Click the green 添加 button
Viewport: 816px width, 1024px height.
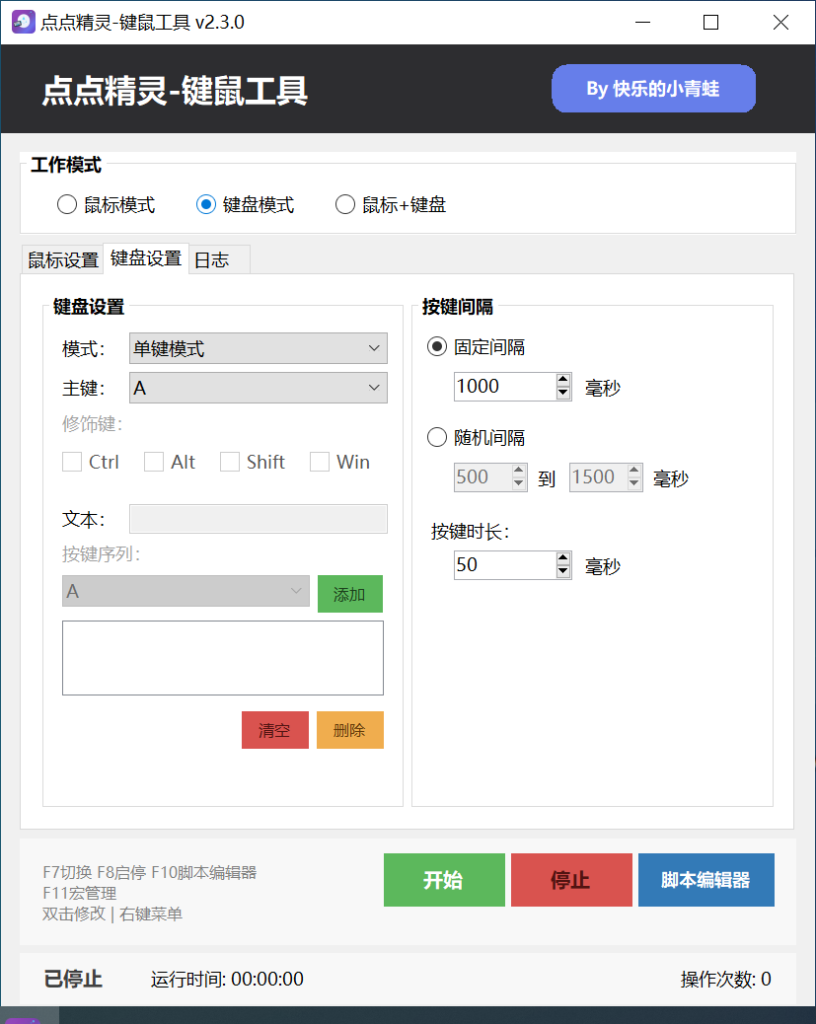click(x=350, y=593)
